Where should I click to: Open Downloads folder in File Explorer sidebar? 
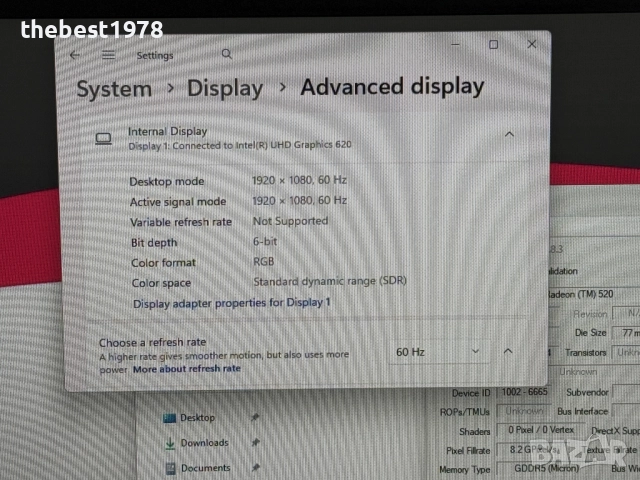[x=204, y=443]
